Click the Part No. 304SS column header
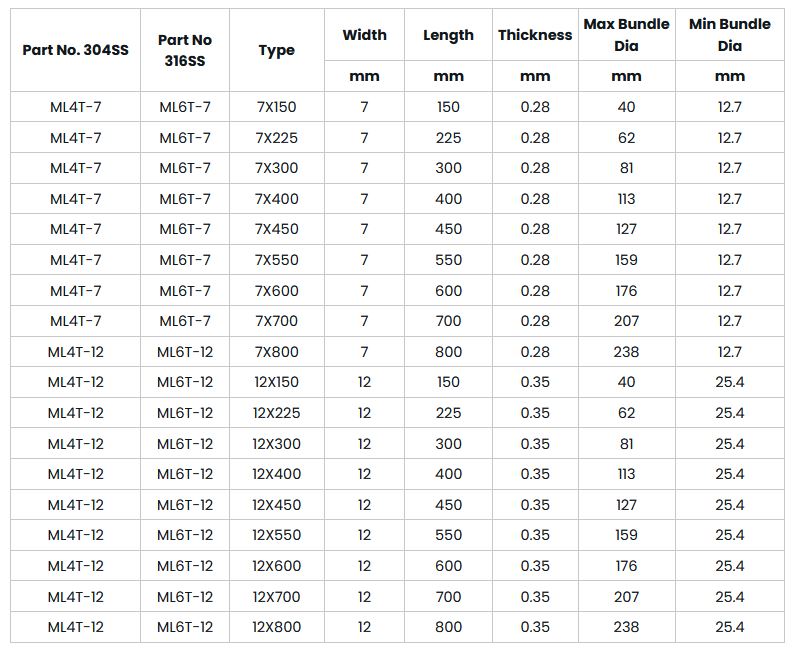 (76, 50)
